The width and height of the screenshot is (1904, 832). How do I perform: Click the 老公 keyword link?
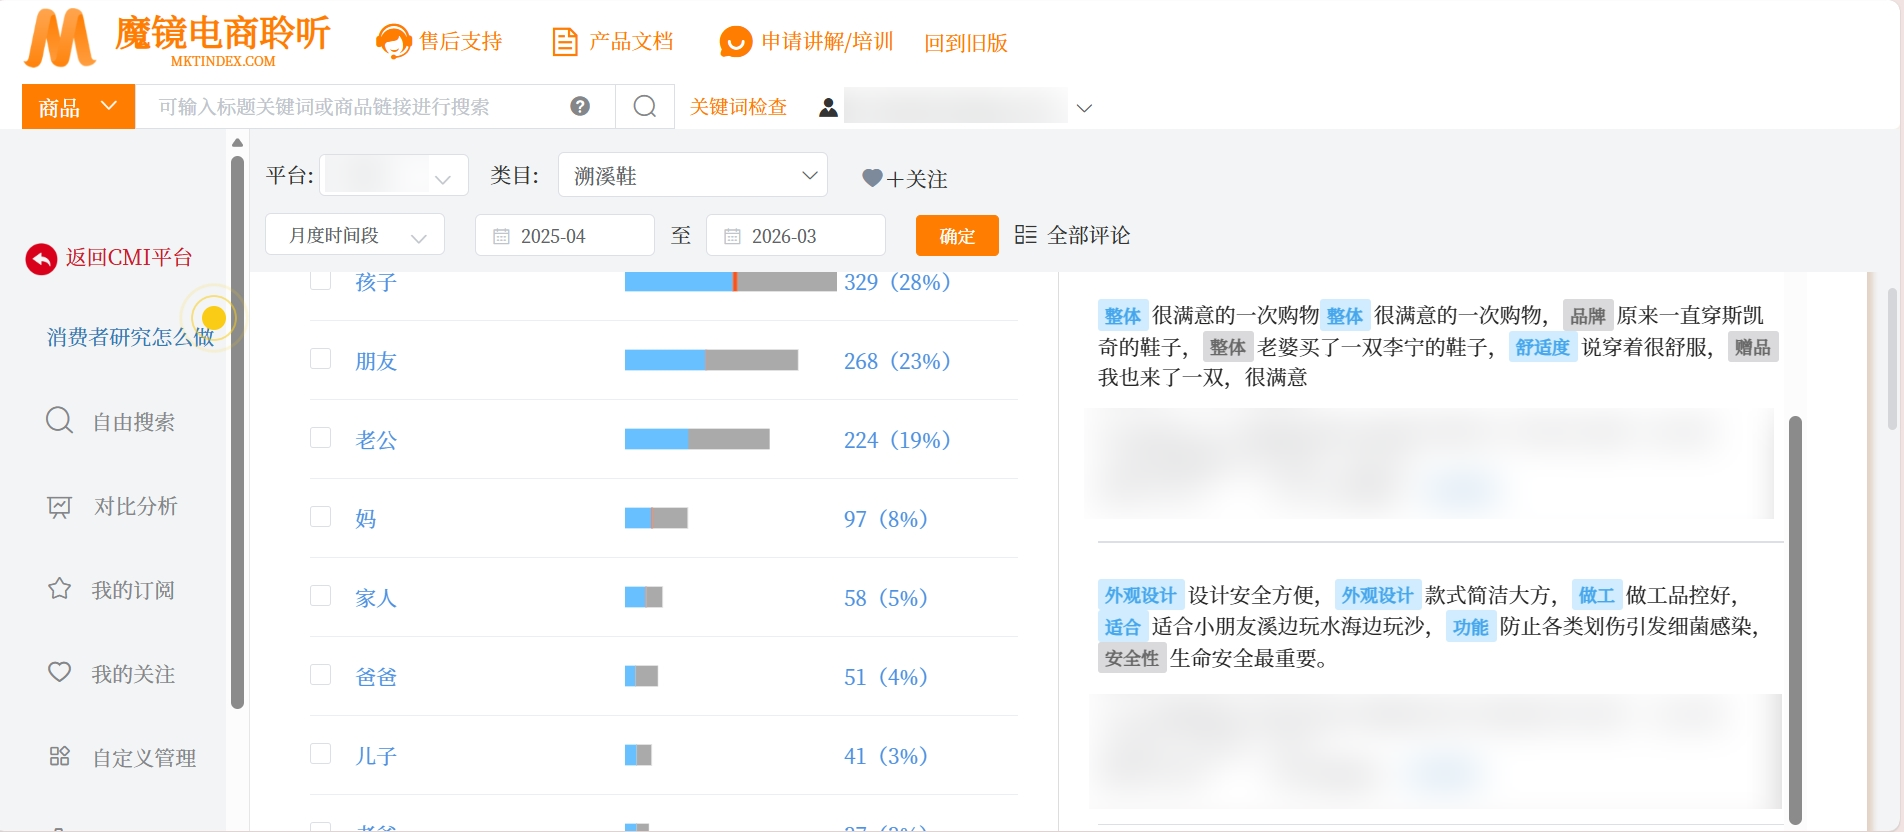[x=376, y=440]
